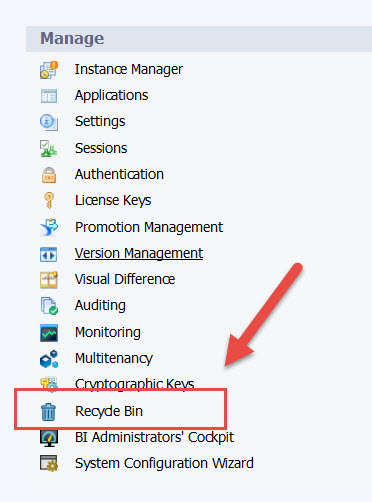Open Instance Manager

(x=129, y=70)
